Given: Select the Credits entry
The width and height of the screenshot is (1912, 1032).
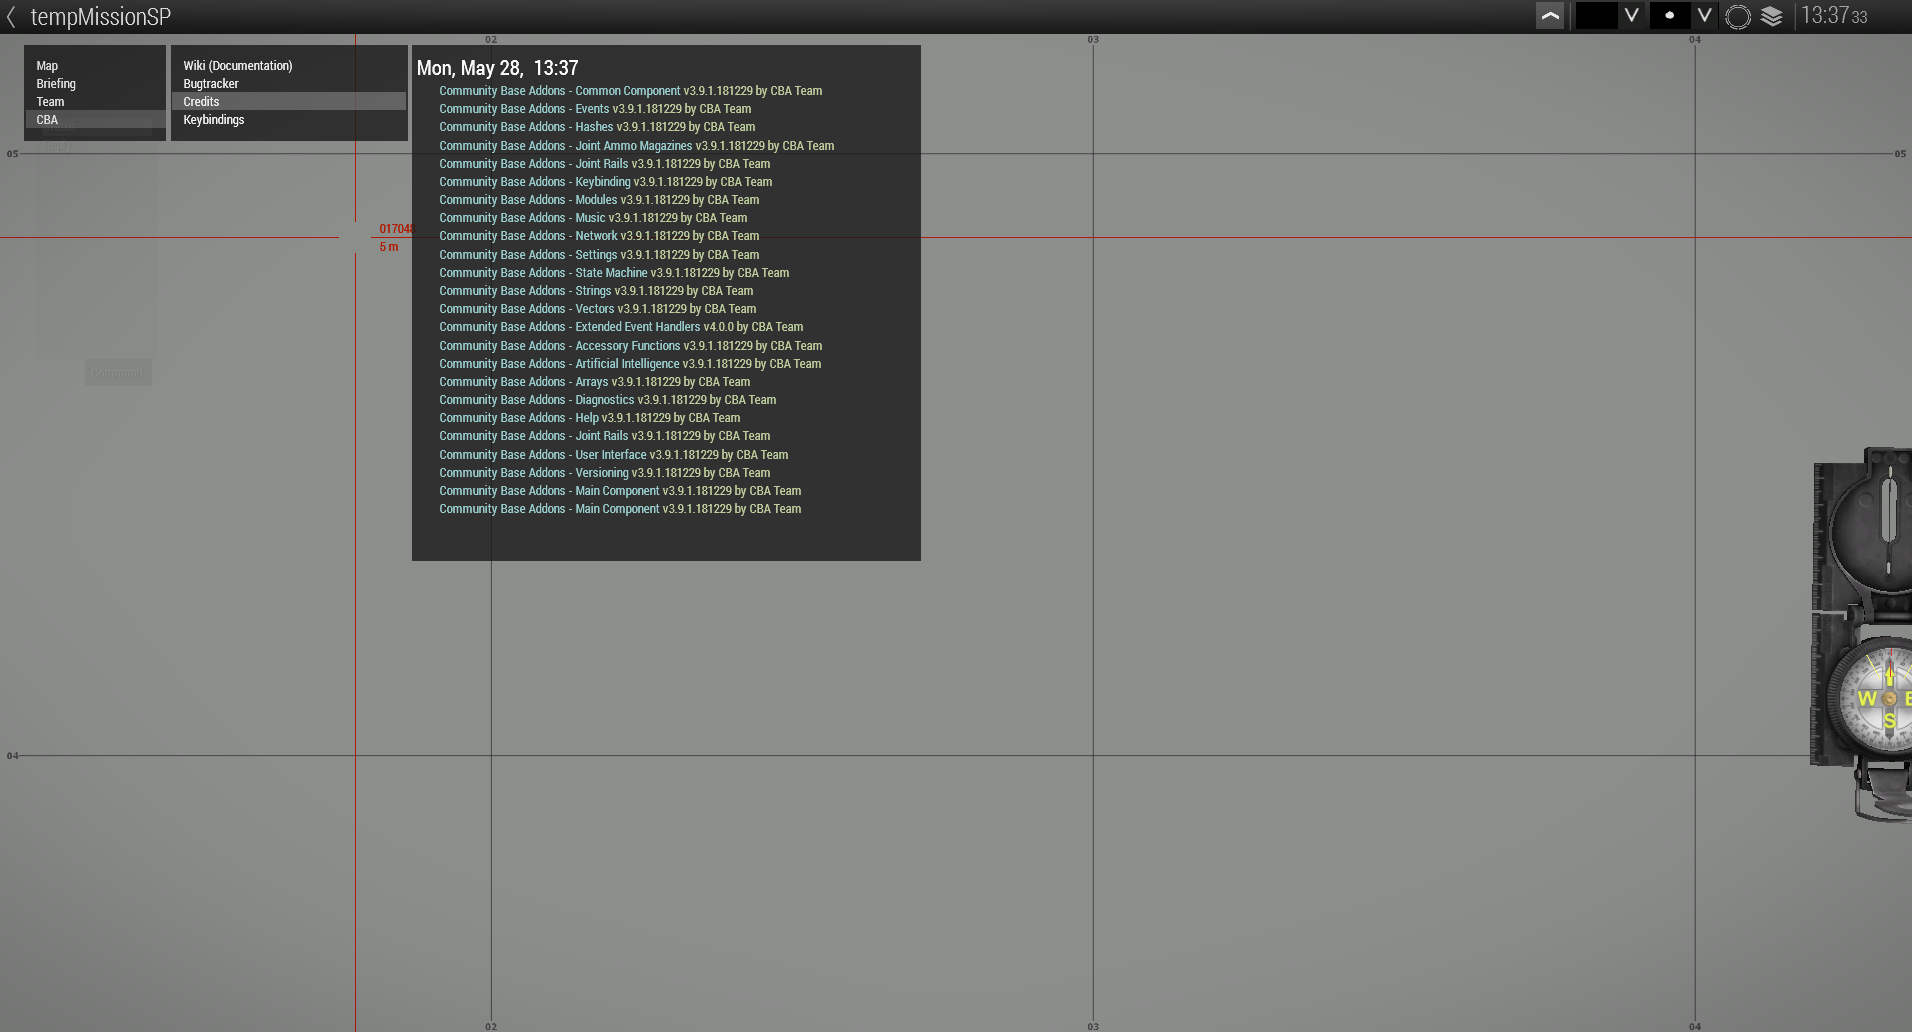Looking at the screenshot, I should 289,102.
